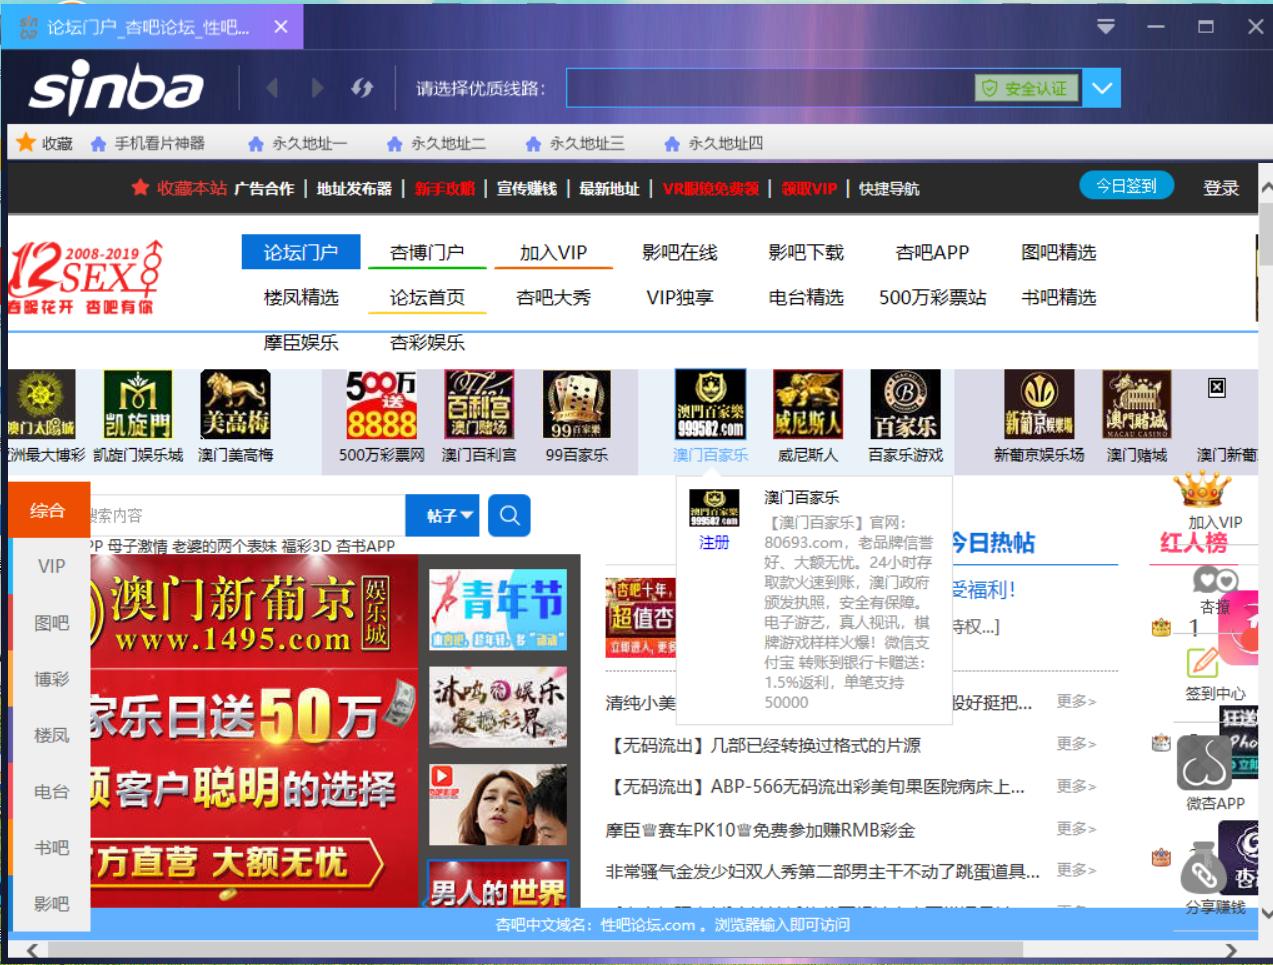Click into the forum search box

coord(247,515)
